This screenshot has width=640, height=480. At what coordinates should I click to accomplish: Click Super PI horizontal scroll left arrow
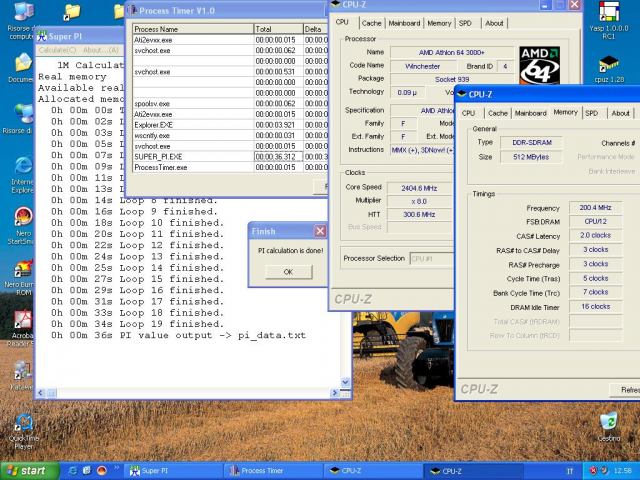(40, 393)
